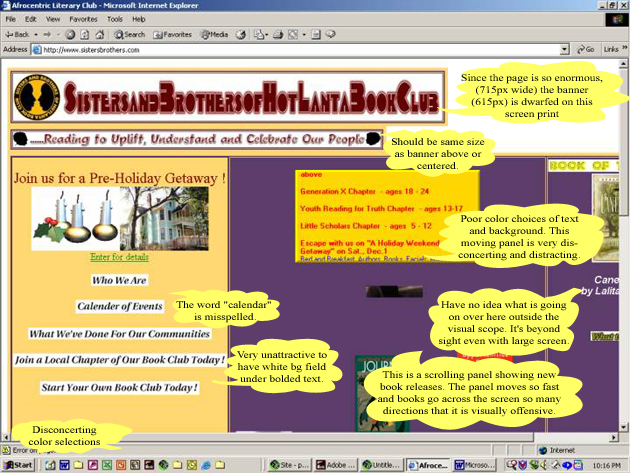
Task: Open the 'Who We Are' link
Action: 119,280
